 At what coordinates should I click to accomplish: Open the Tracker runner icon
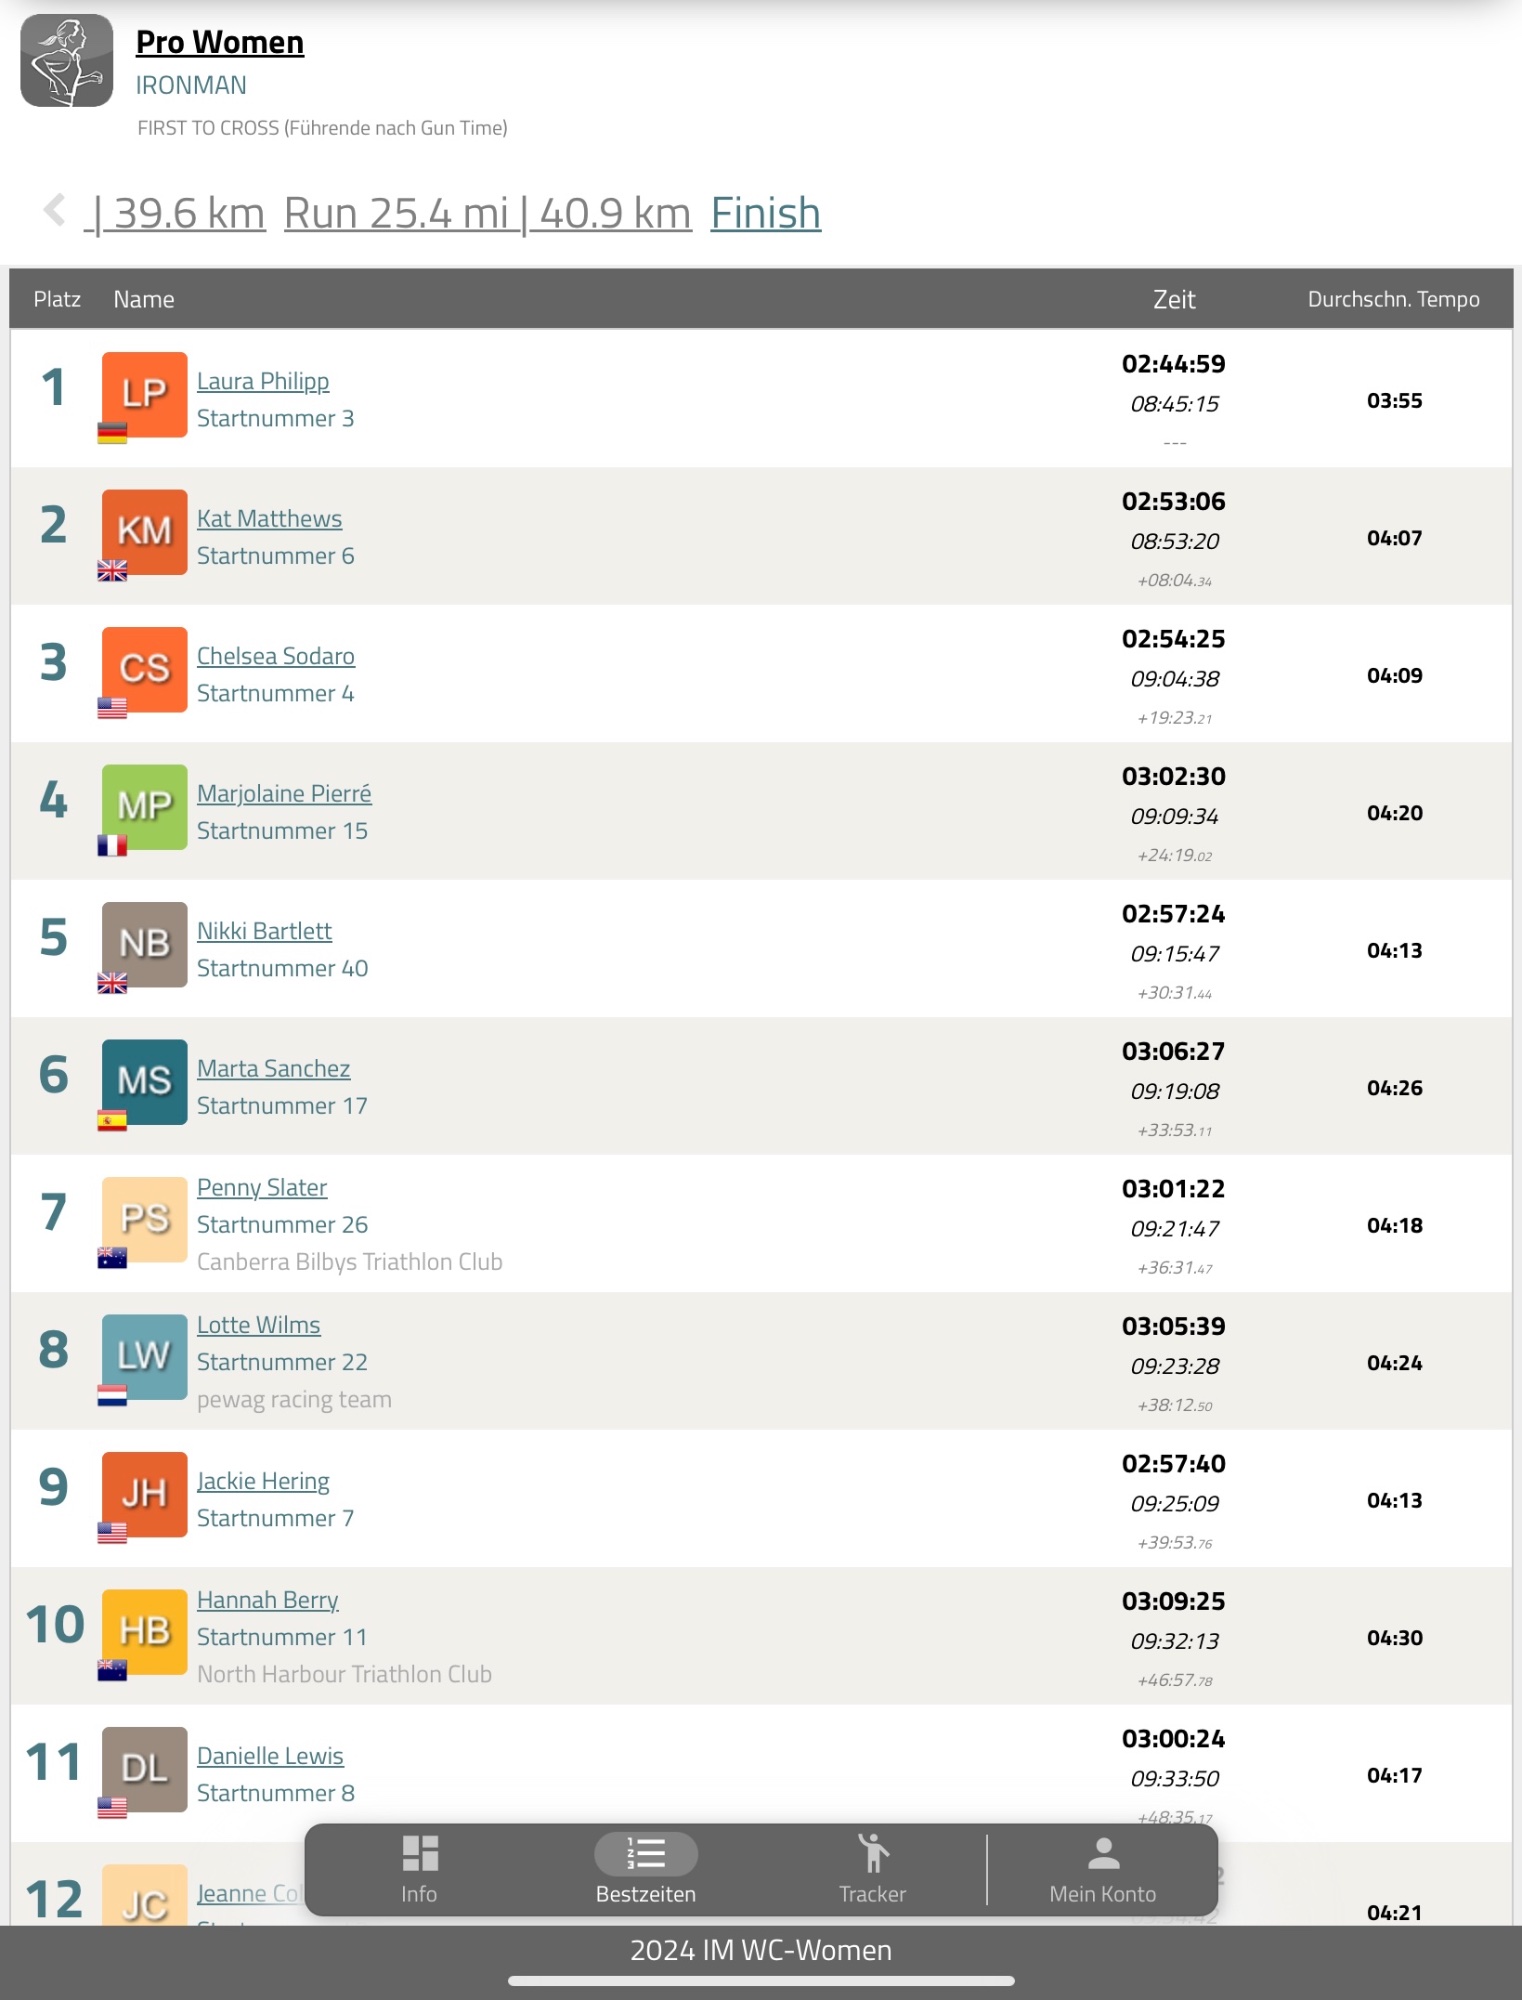point(873,1854)
